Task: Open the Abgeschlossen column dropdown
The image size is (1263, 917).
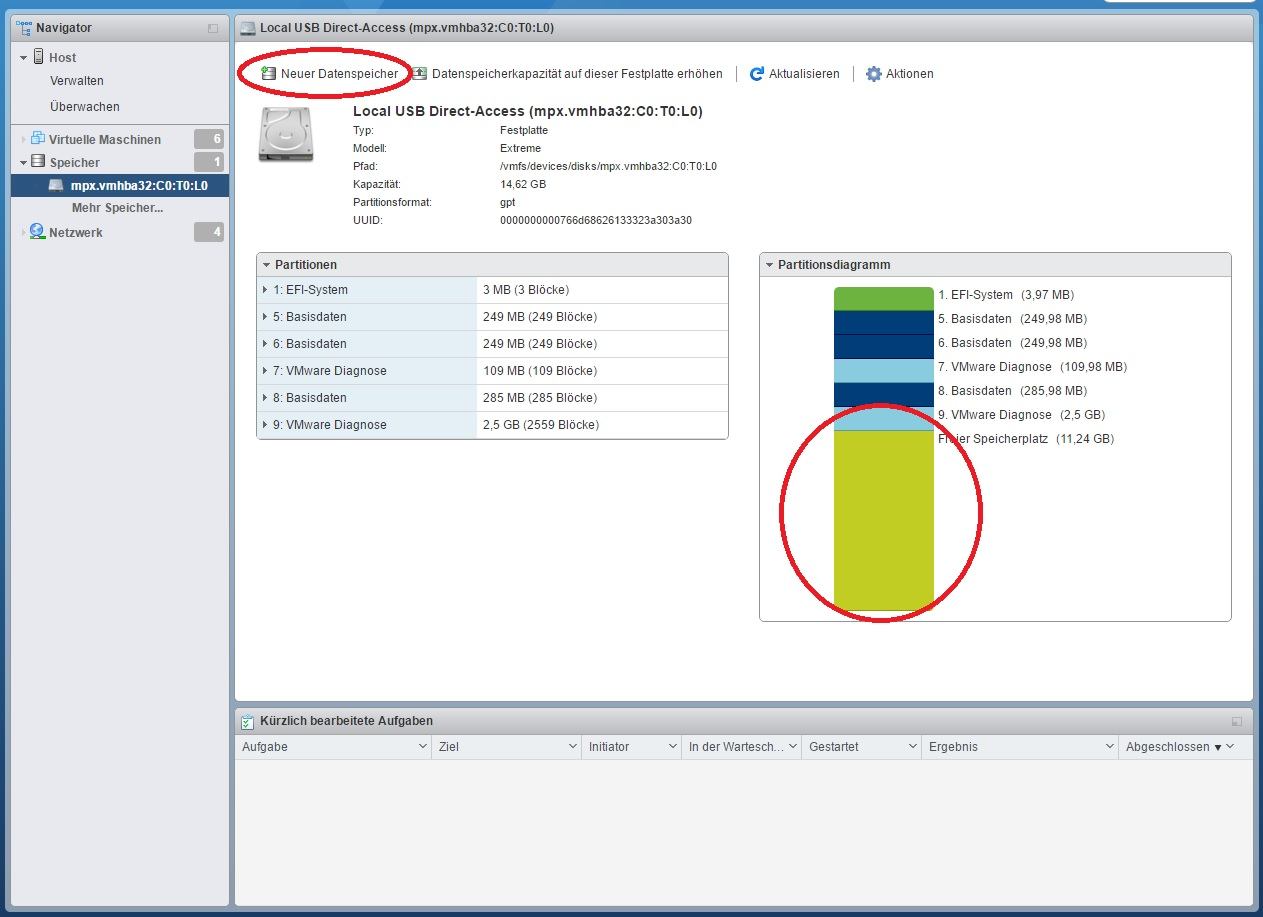Action: point(1230,747)
